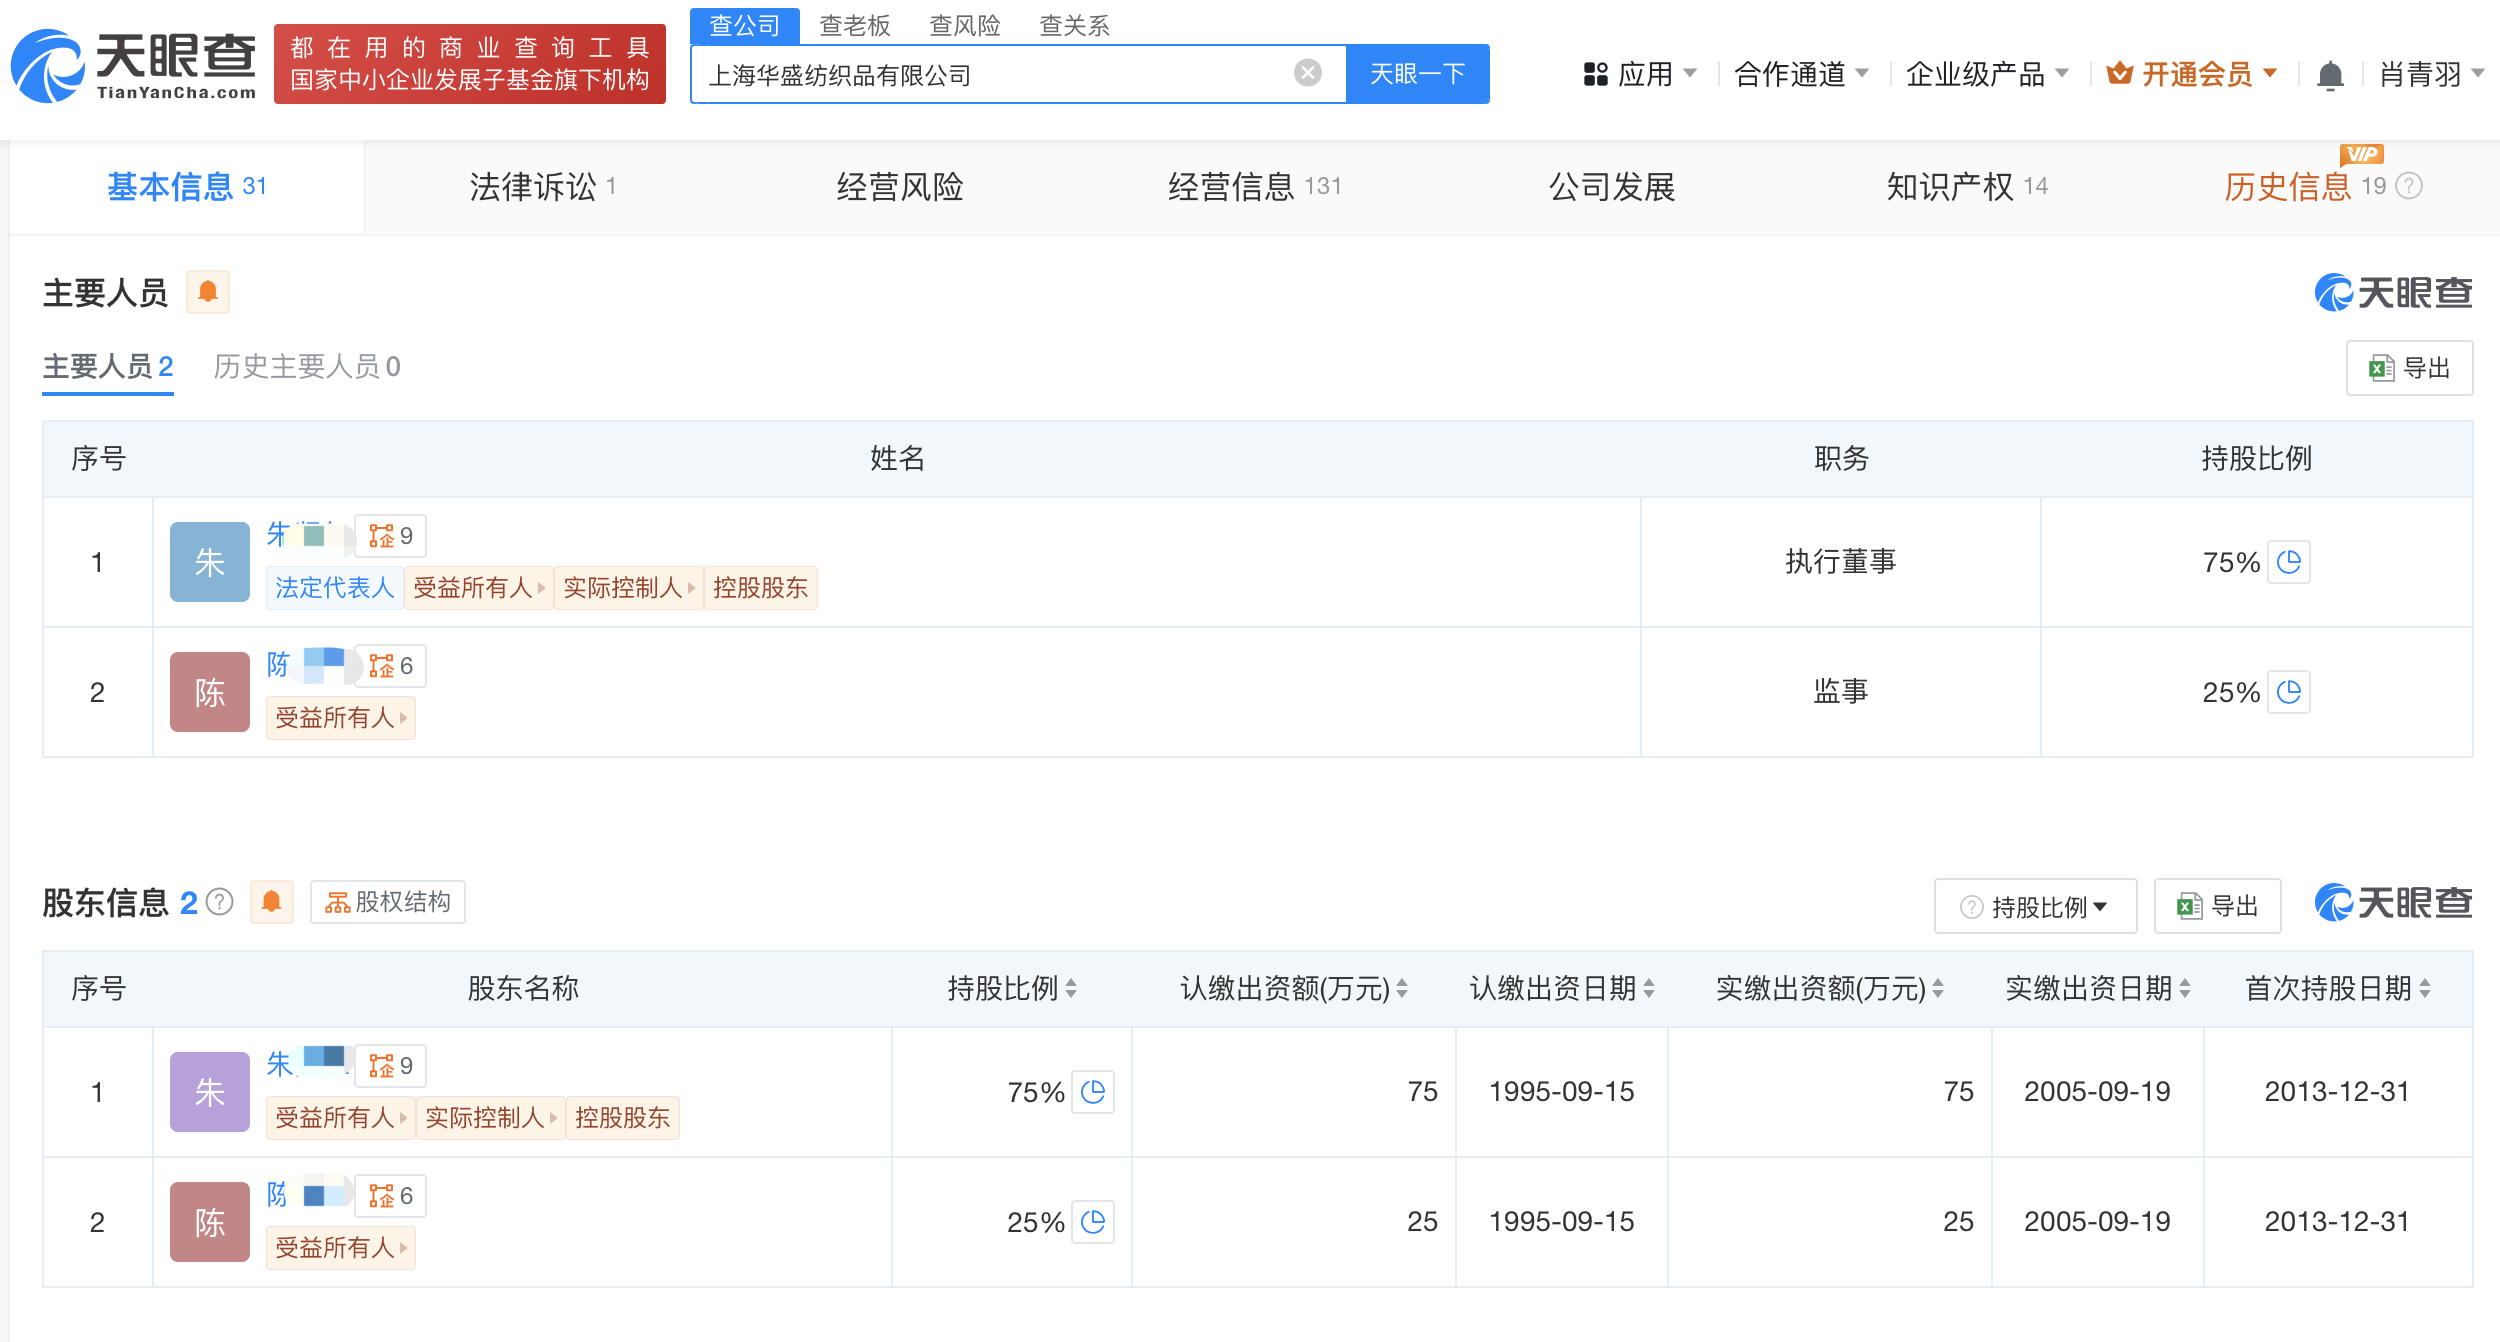Sort shareholders by 持股比例 column
This screenshot has width=2500, height=1342.
point(1071,989)
